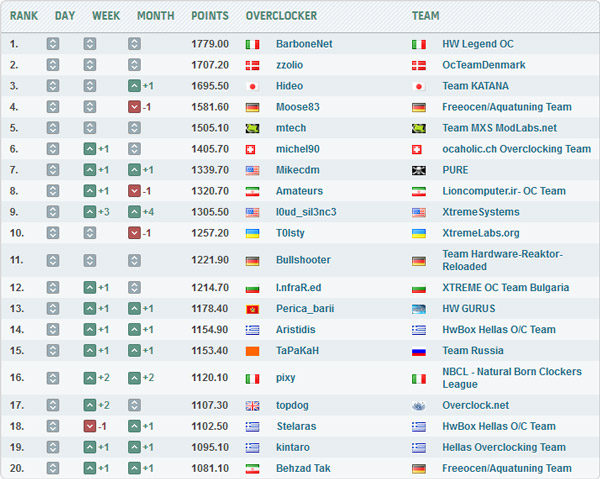Select the 1081.10 points value
The height and width of the screenshot is (479, 600).
tap(210, 468)
